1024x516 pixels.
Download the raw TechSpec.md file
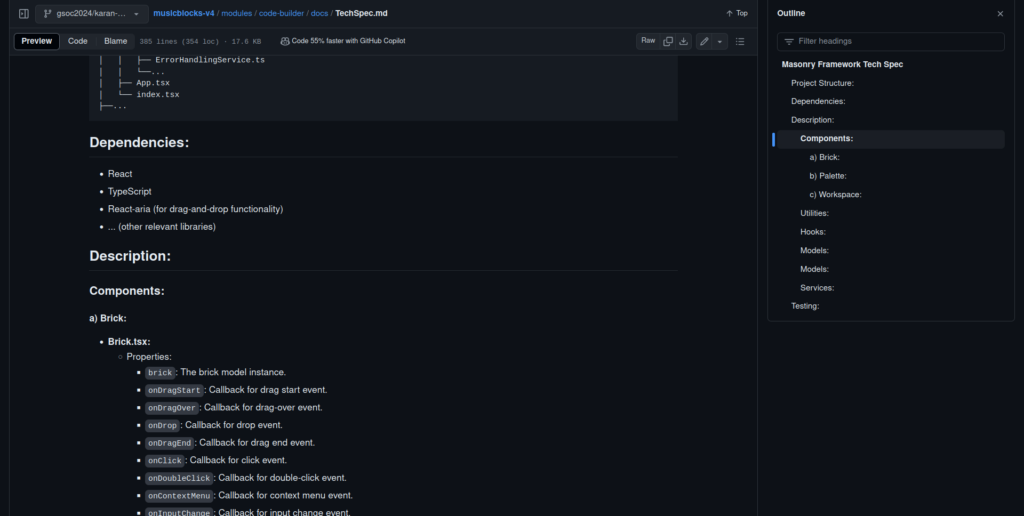684,41
